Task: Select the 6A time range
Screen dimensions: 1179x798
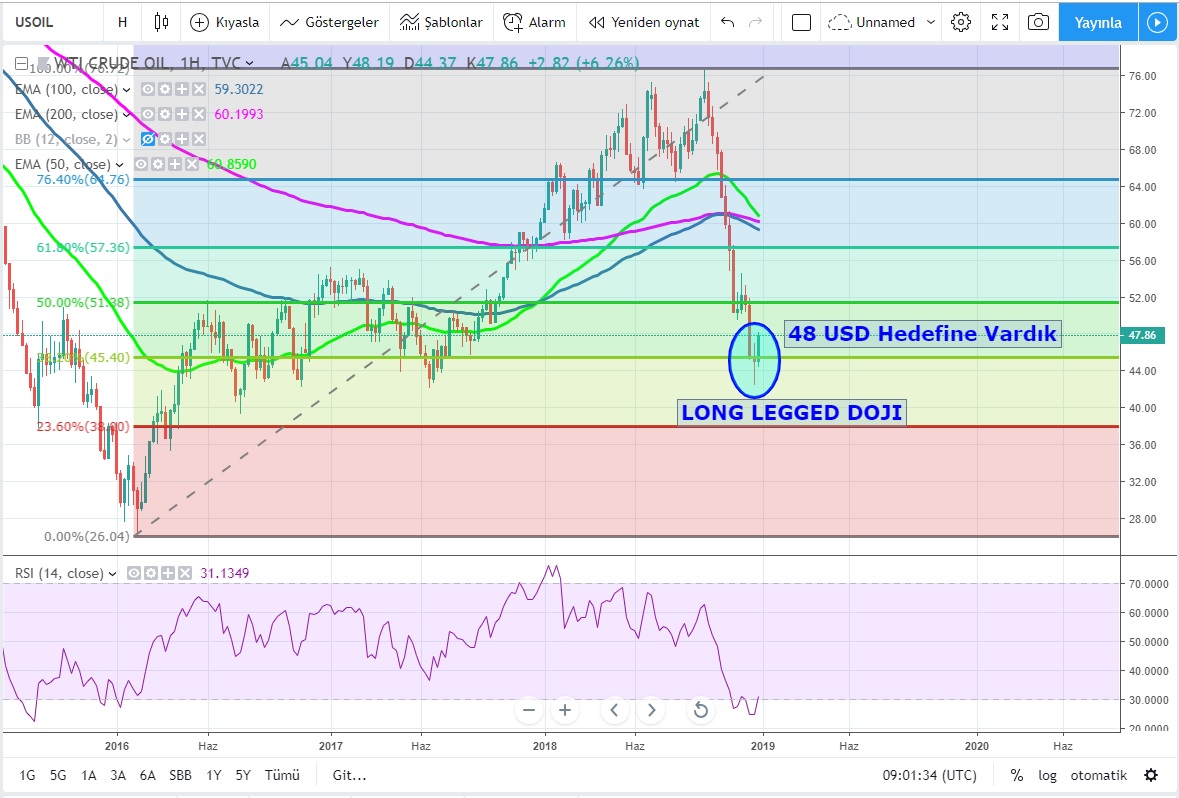Action: click(147, 775)
